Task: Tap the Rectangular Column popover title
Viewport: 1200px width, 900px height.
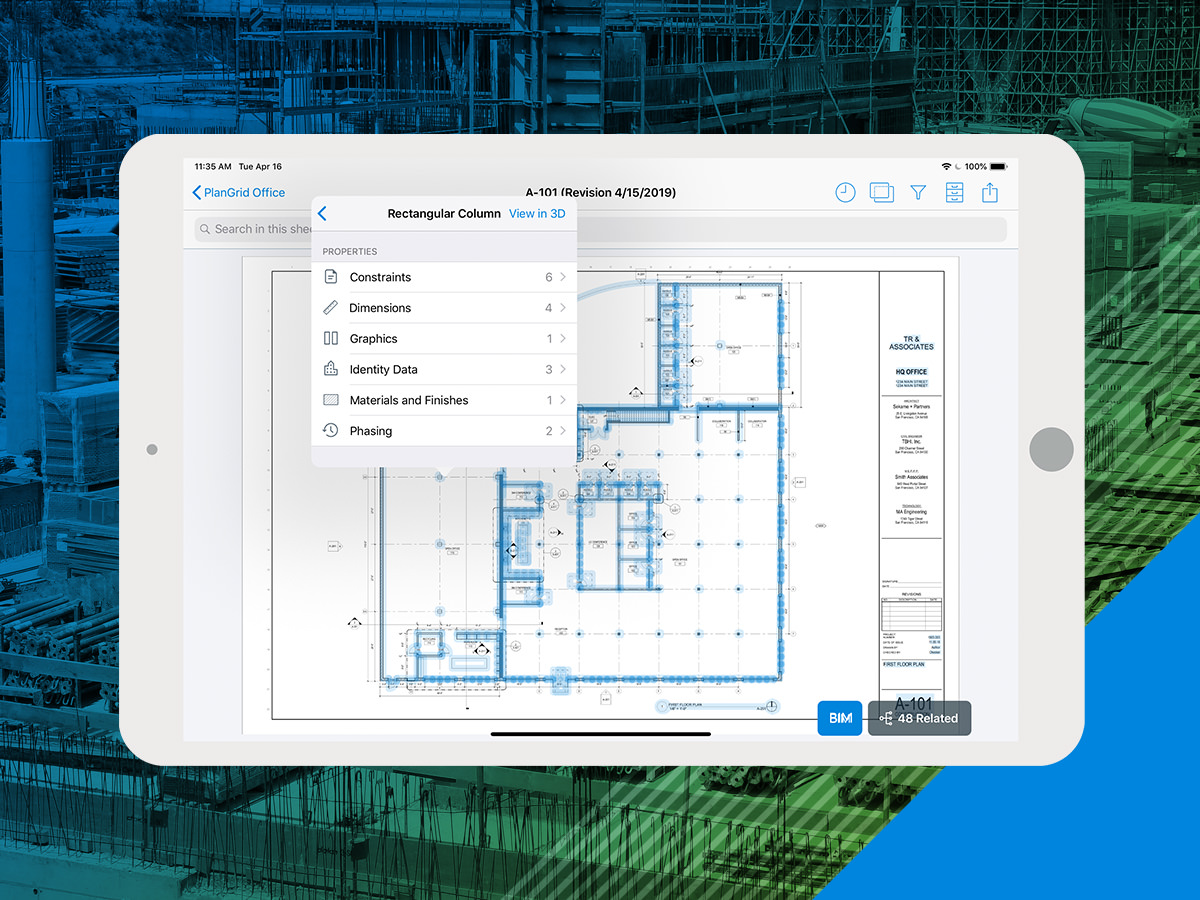Action: point(444,214)
